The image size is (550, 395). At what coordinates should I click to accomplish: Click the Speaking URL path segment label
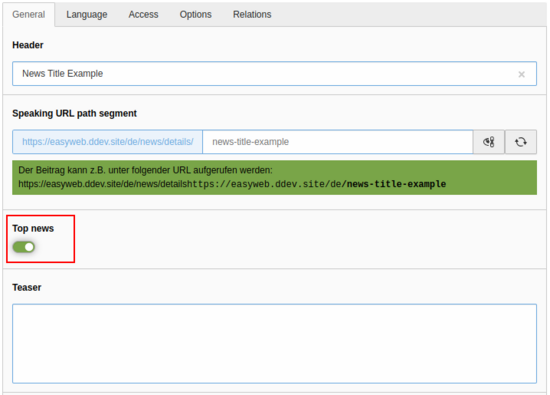(74, 113)
